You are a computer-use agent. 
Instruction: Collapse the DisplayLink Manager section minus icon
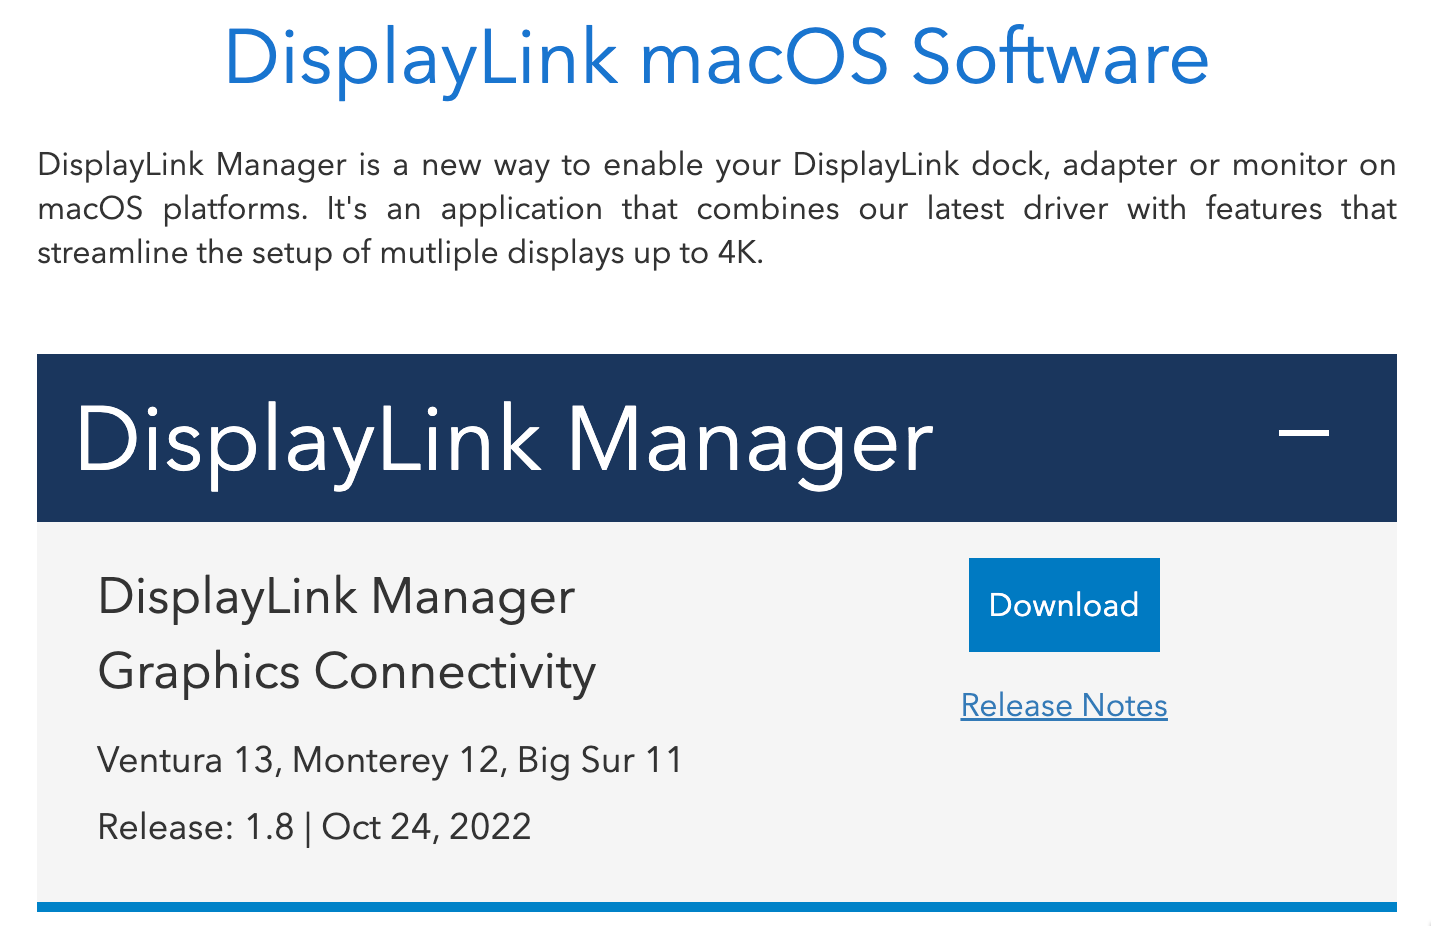[x=1304, y=433]
